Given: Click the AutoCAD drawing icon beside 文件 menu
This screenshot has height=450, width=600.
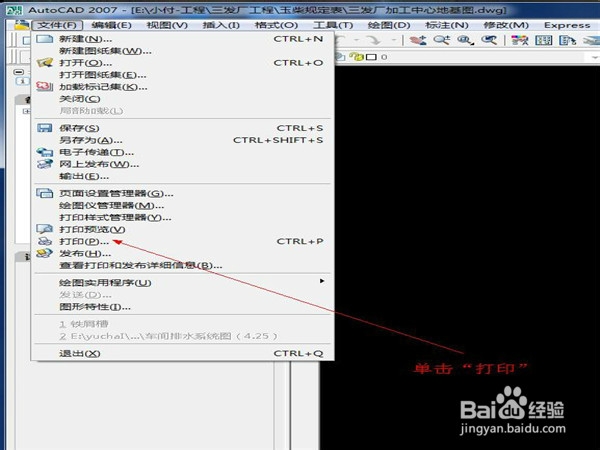Looking at the screenshot, I should 21,25.
